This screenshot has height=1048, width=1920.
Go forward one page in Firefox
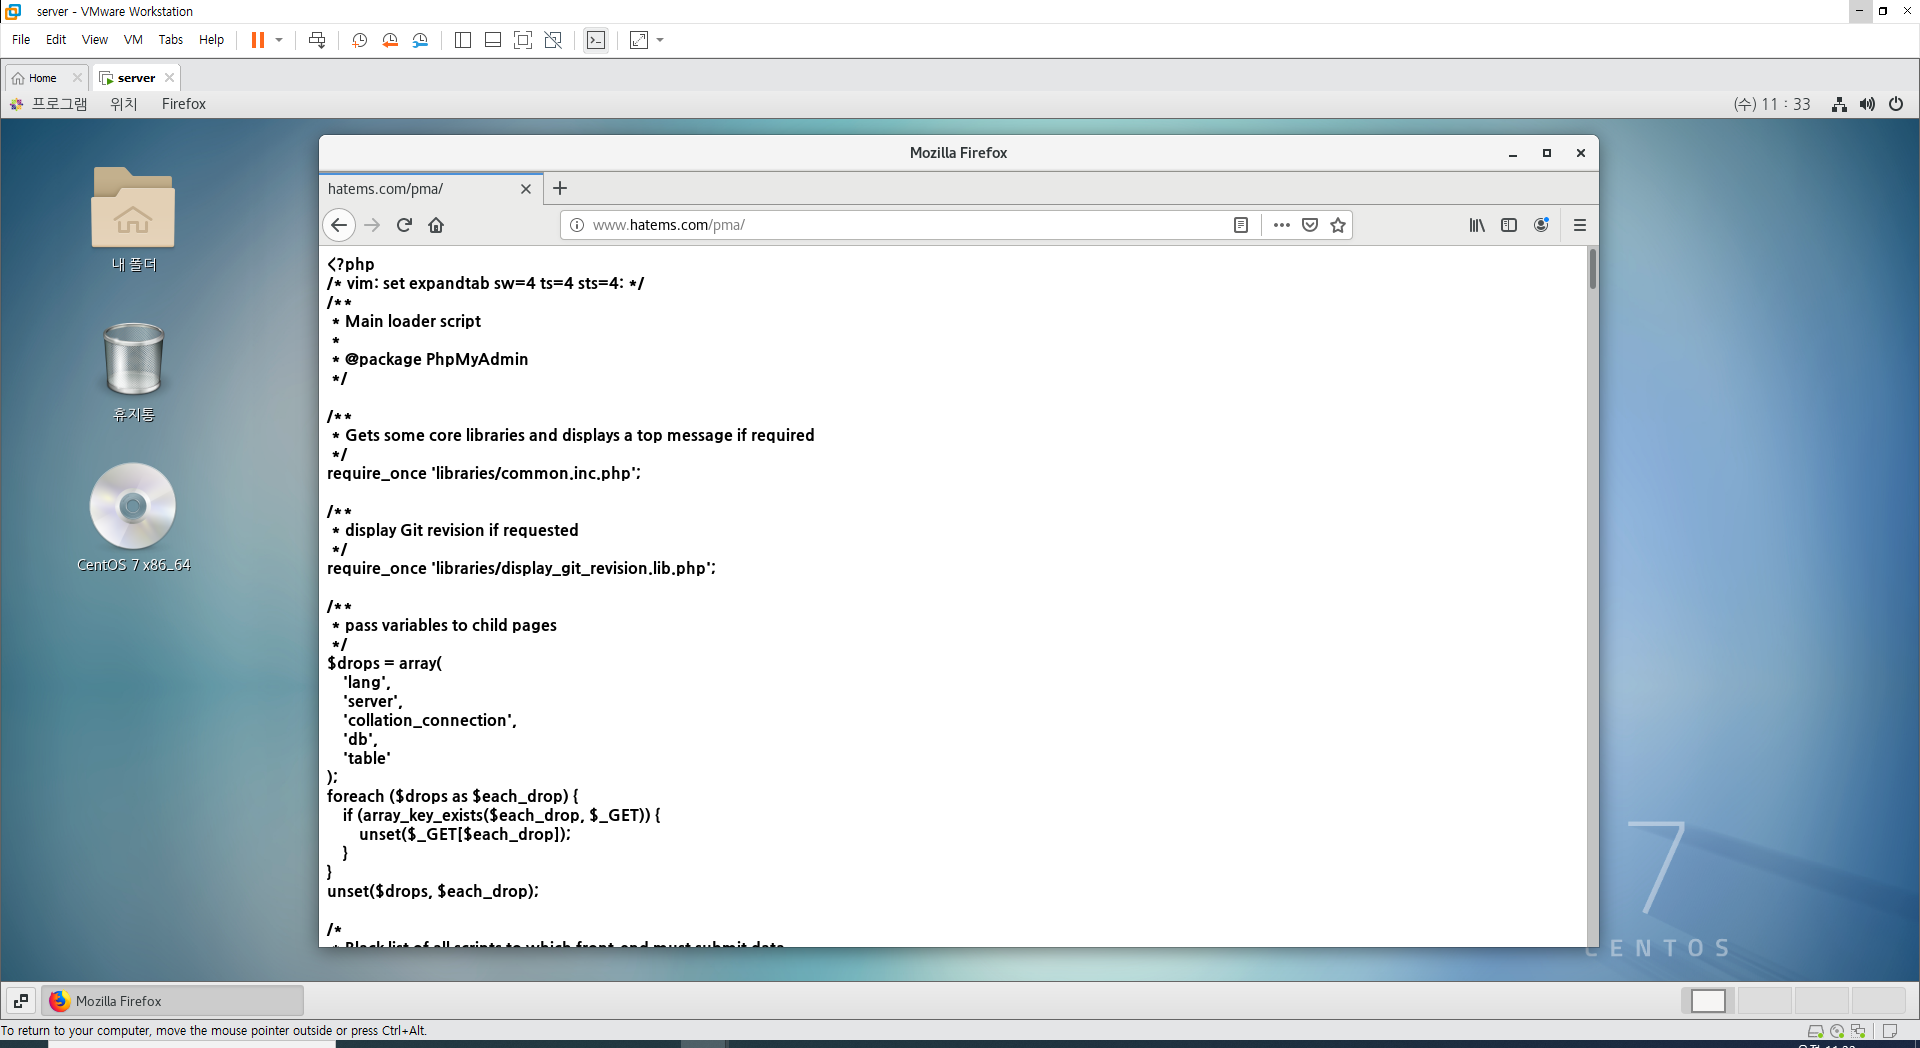coord(372,225)
